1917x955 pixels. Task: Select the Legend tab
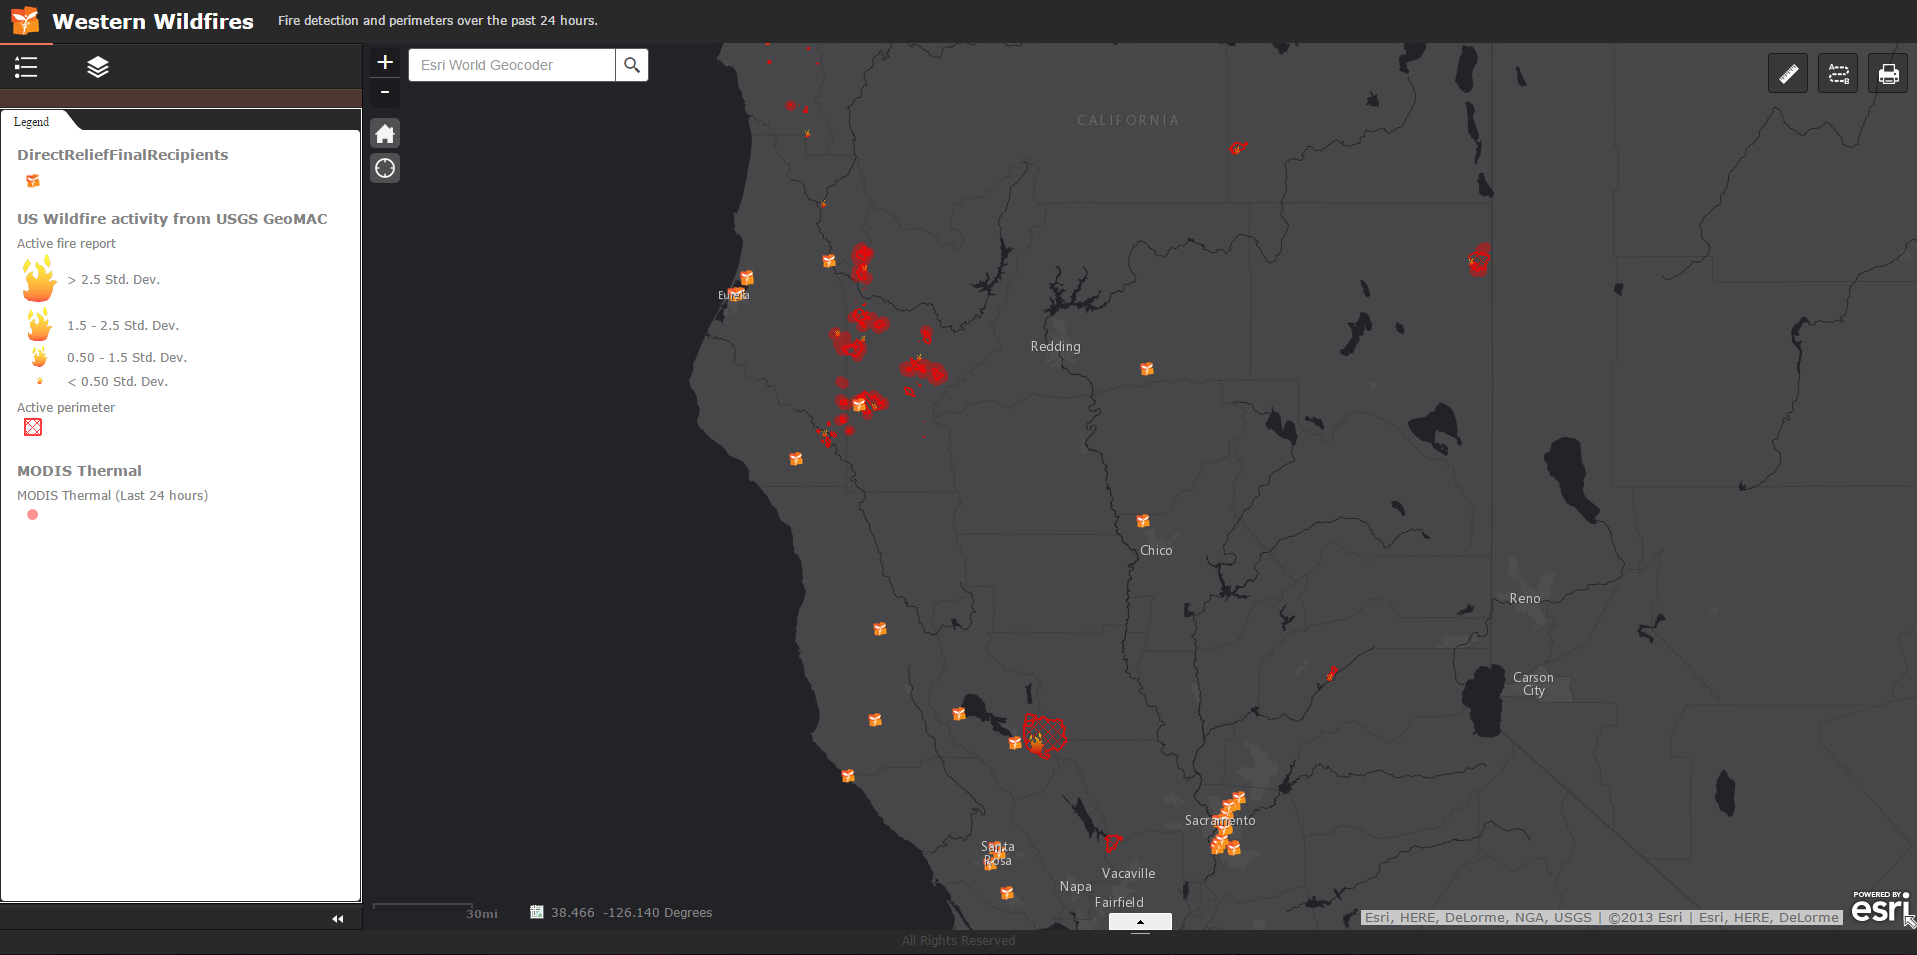(32, 122)
